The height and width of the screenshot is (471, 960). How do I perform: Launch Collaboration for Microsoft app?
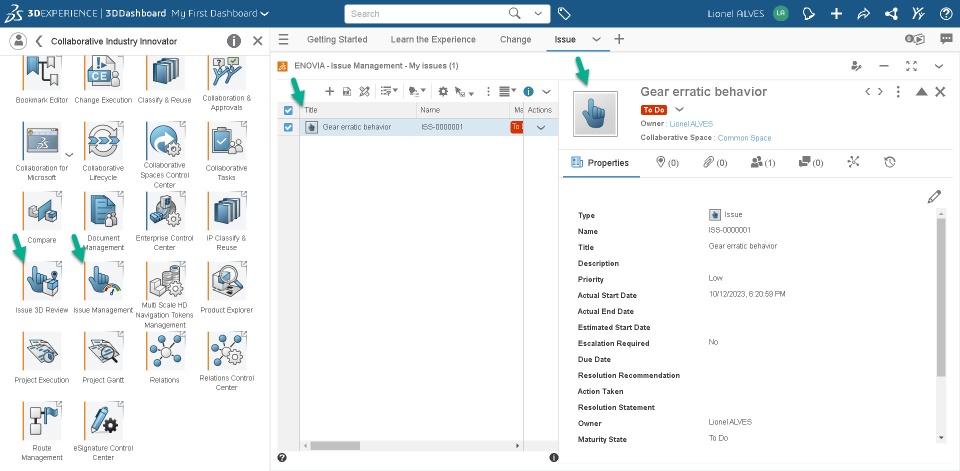[x=42, y=141]
